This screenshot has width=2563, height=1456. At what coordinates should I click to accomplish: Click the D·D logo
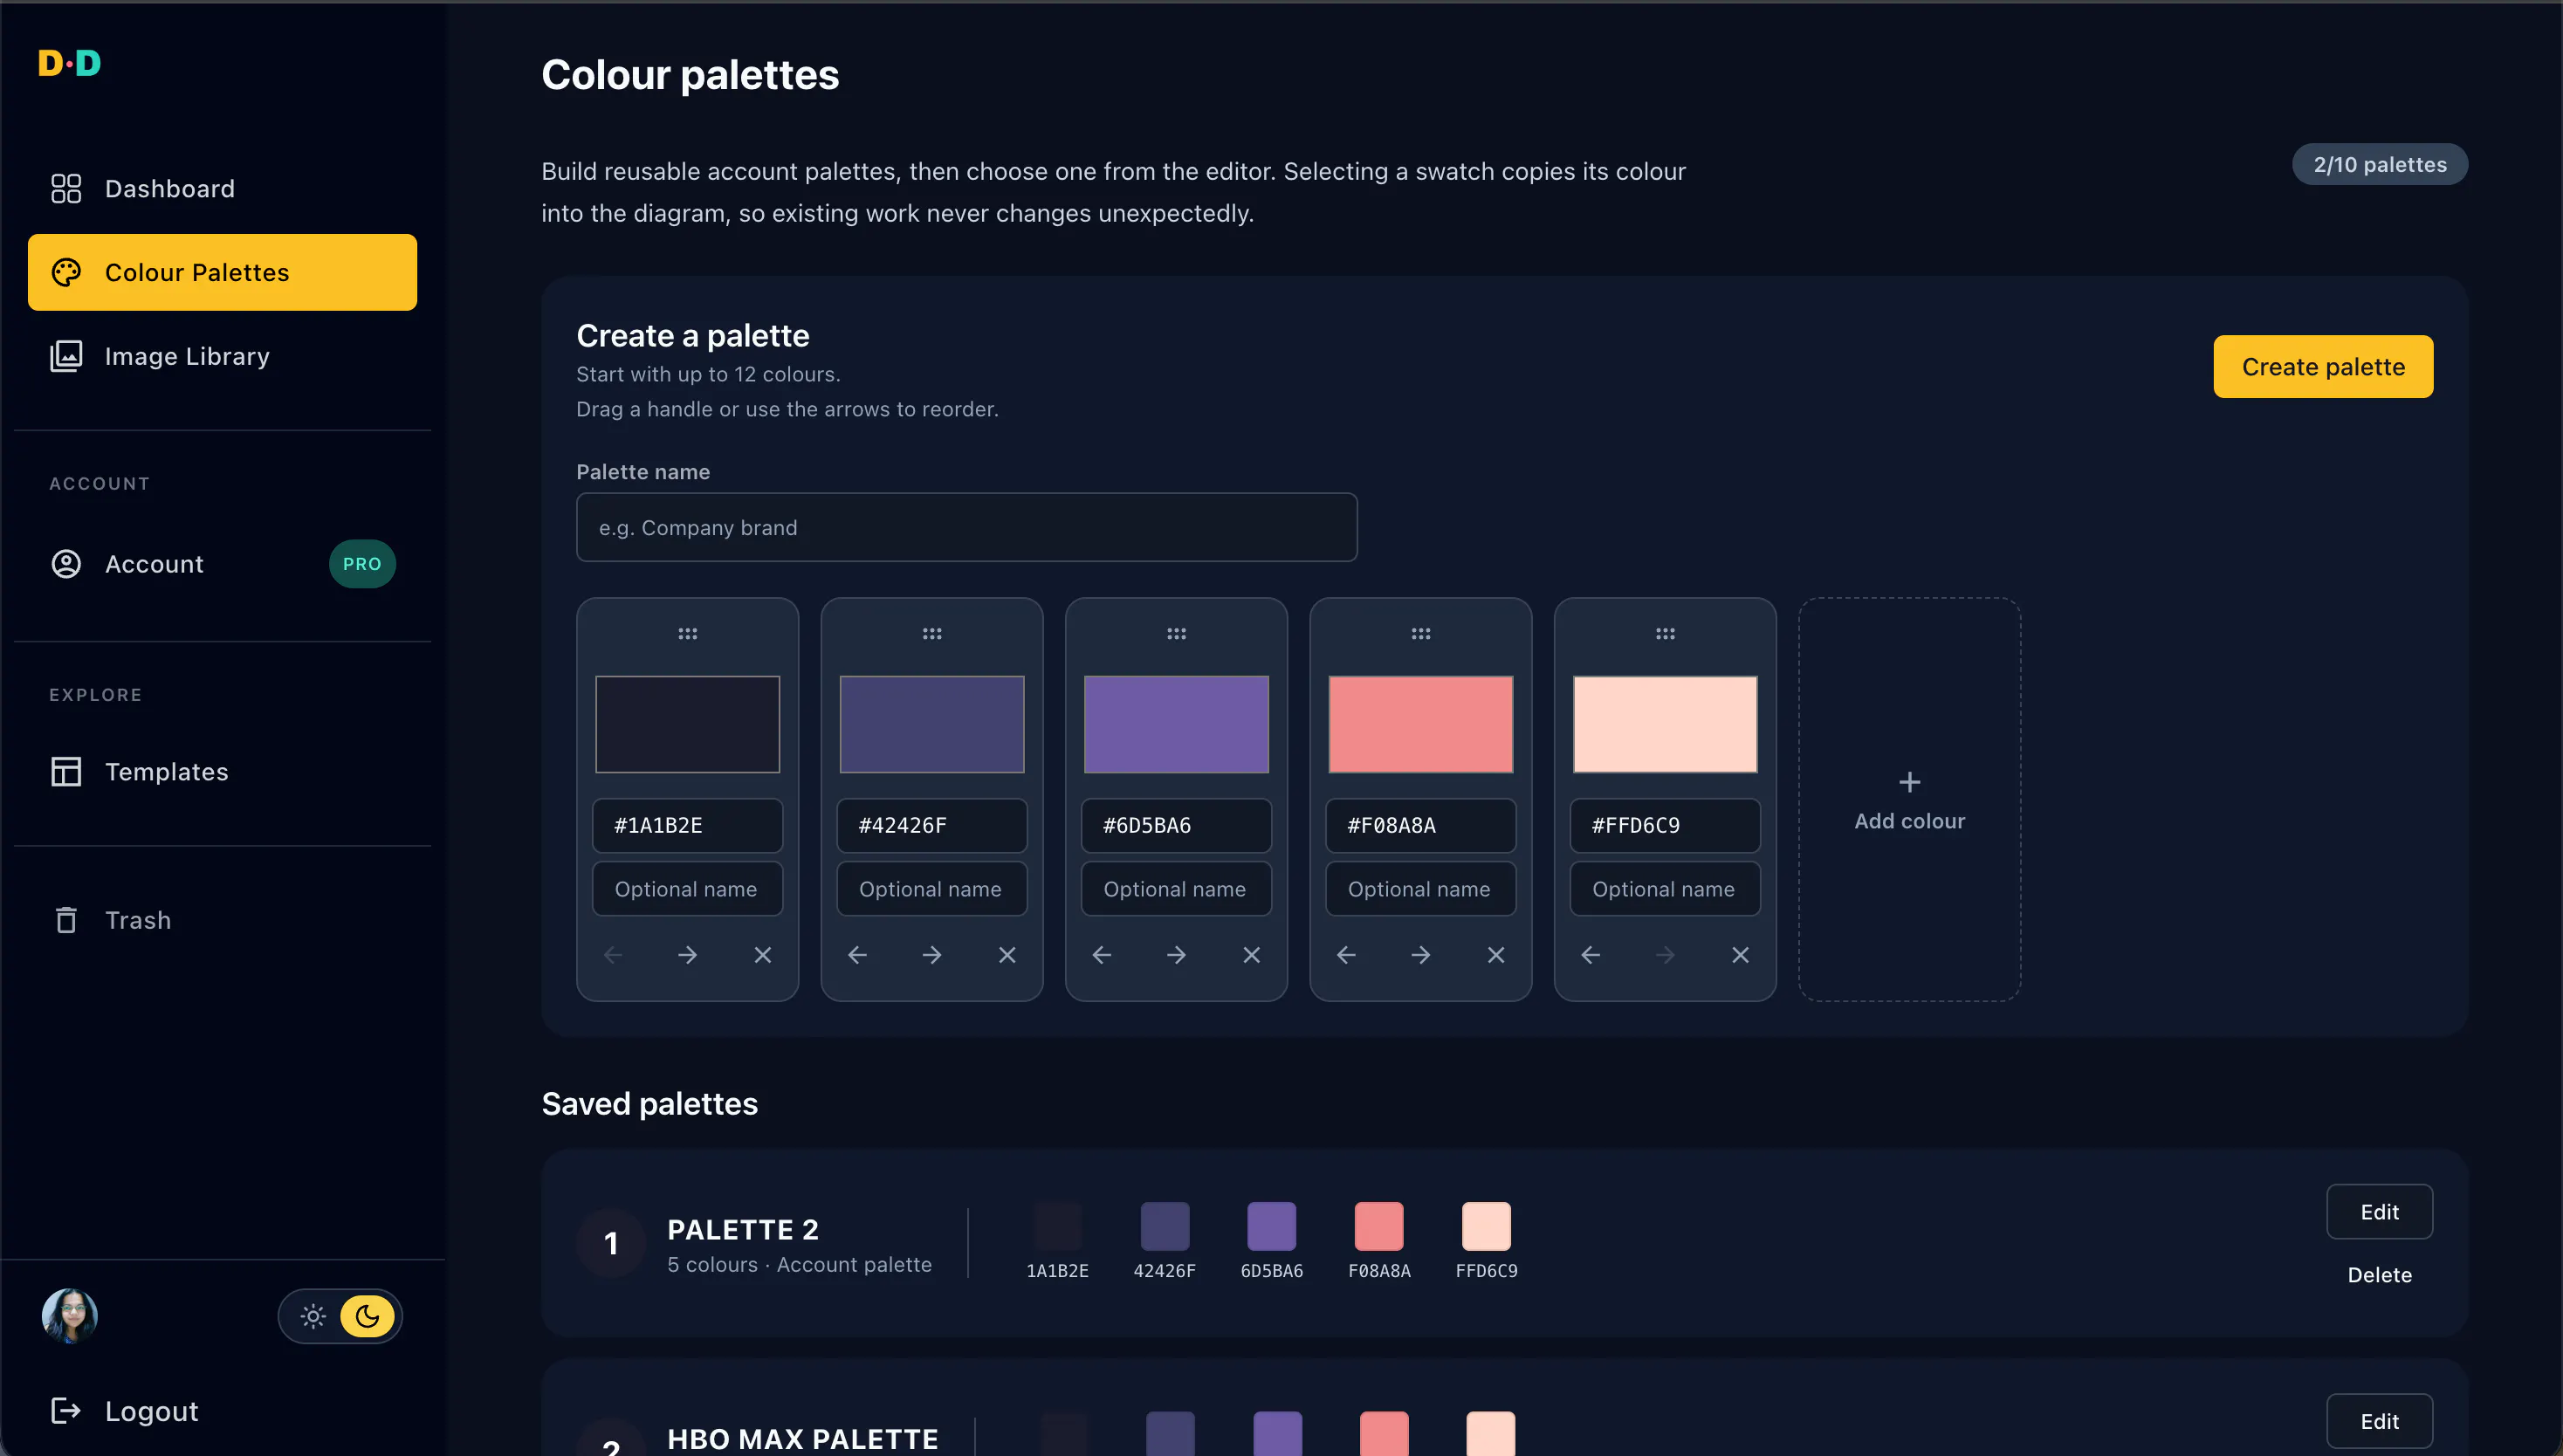(x=70, y=63)
